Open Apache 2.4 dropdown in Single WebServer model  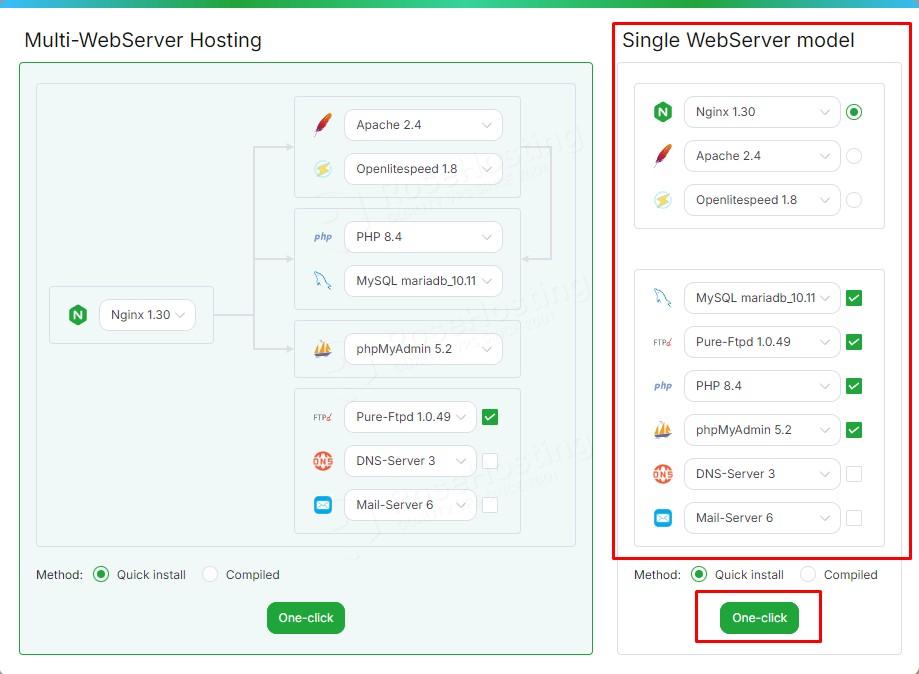[762, 156]
